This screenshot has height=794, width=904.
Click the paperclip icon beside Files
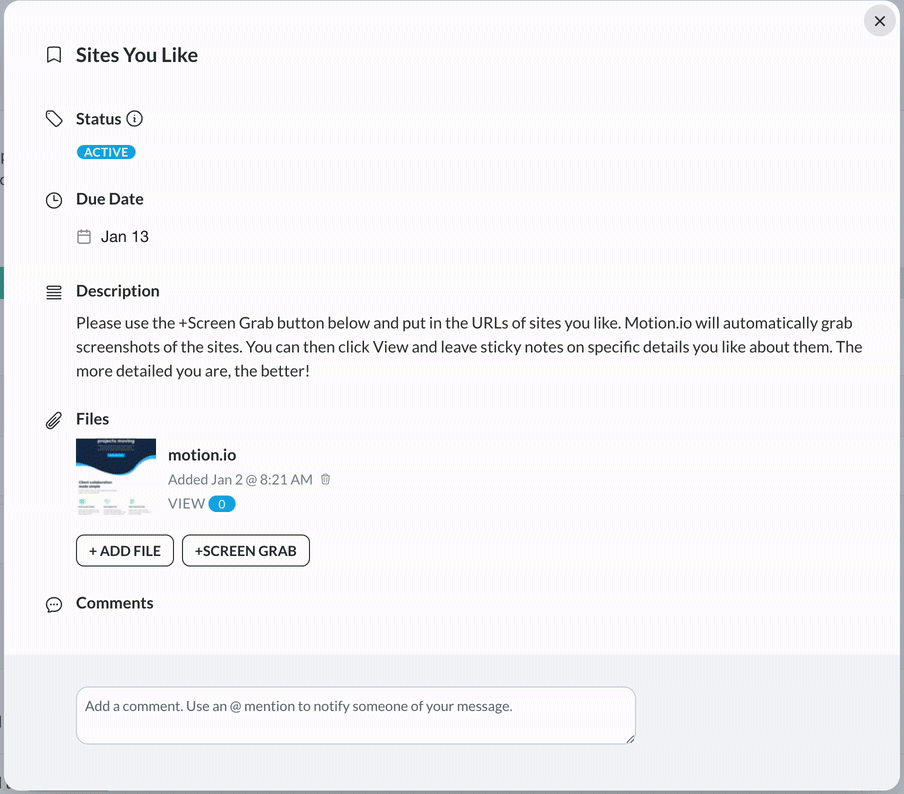click(x=54, y=420)
